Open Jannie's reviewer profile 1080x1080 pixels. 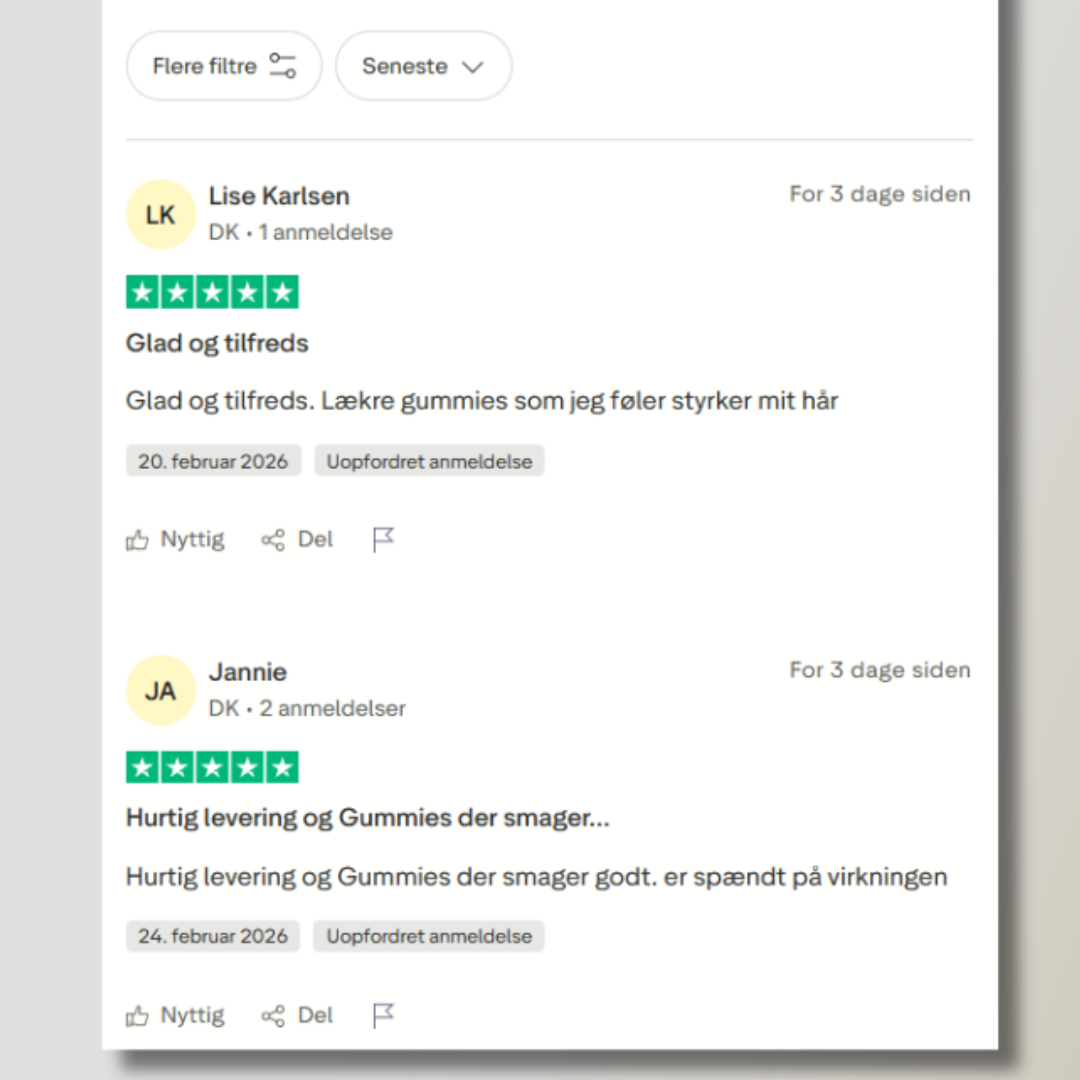pyautogui.click(x=248, y=672)
